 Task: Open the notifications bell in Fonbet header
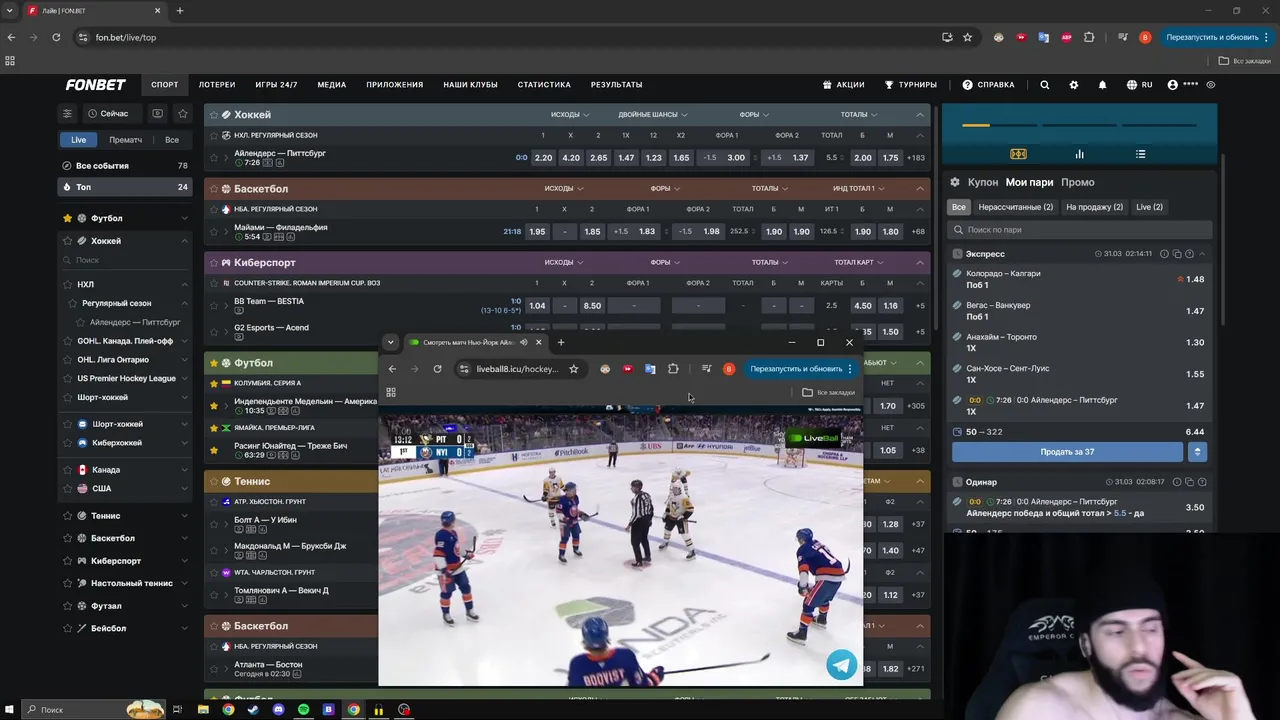pos(1103,85)
